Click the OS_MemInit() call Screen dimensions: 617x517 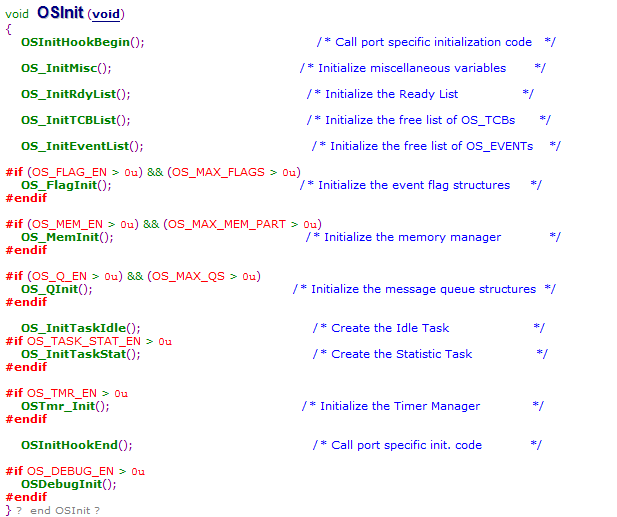point(67,237)
